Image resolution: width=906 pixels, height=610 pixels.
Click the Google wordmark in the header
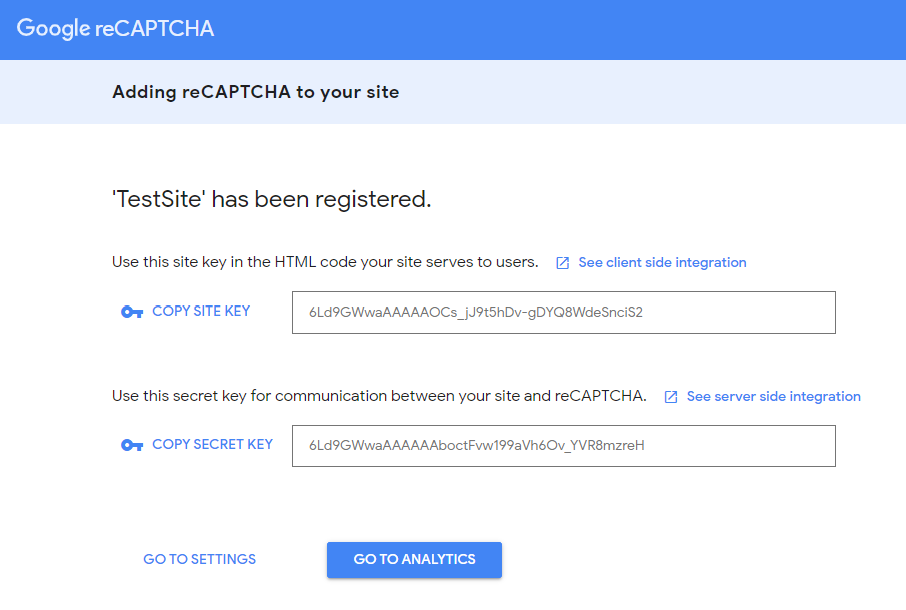pyautogui.click(x=53, y=28)
